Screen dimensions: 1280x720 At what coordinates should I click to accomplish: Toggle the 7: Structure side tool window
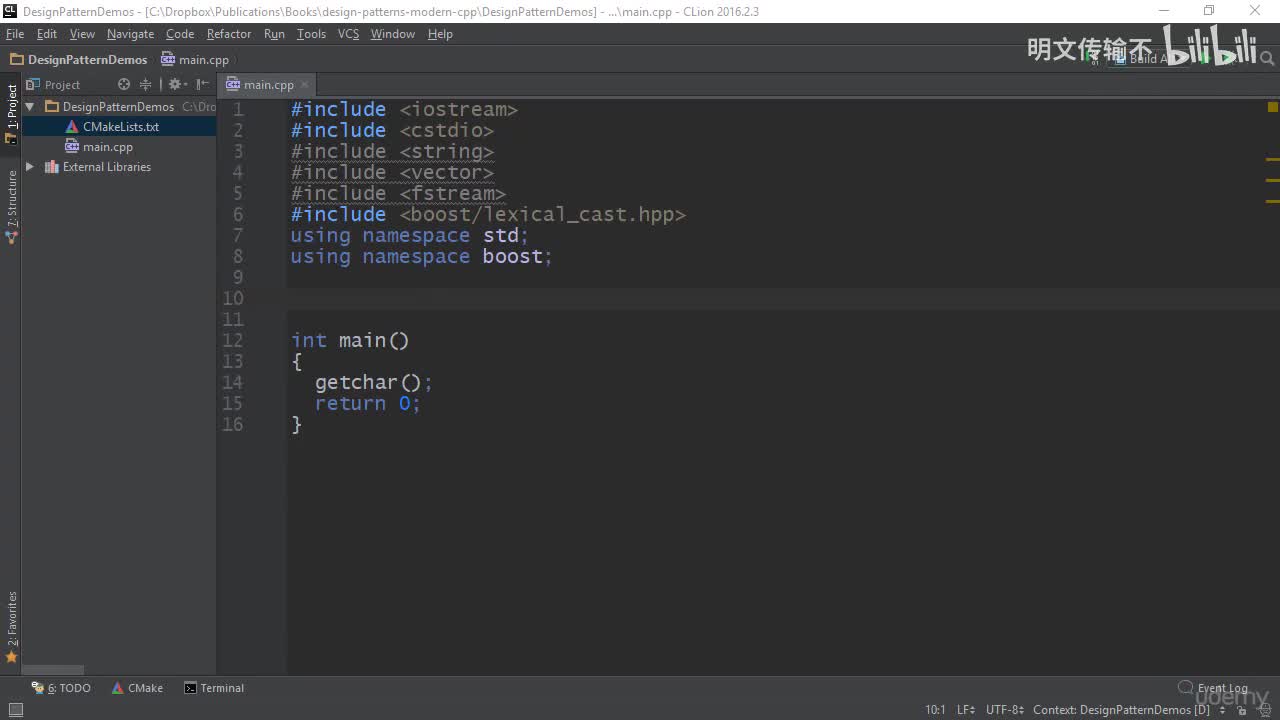coord(12,208)
